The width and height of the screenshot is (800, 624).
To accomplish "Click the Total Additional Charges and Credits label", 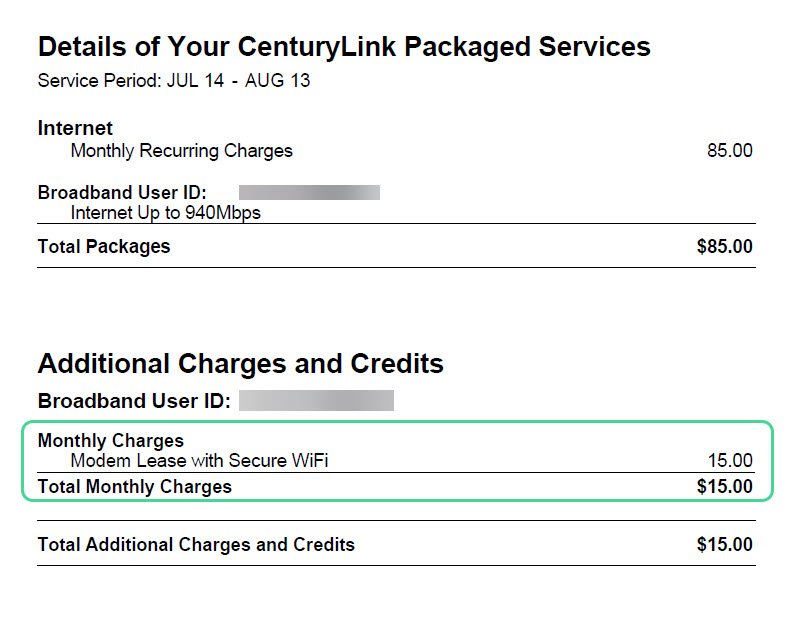I will (195, 545).
